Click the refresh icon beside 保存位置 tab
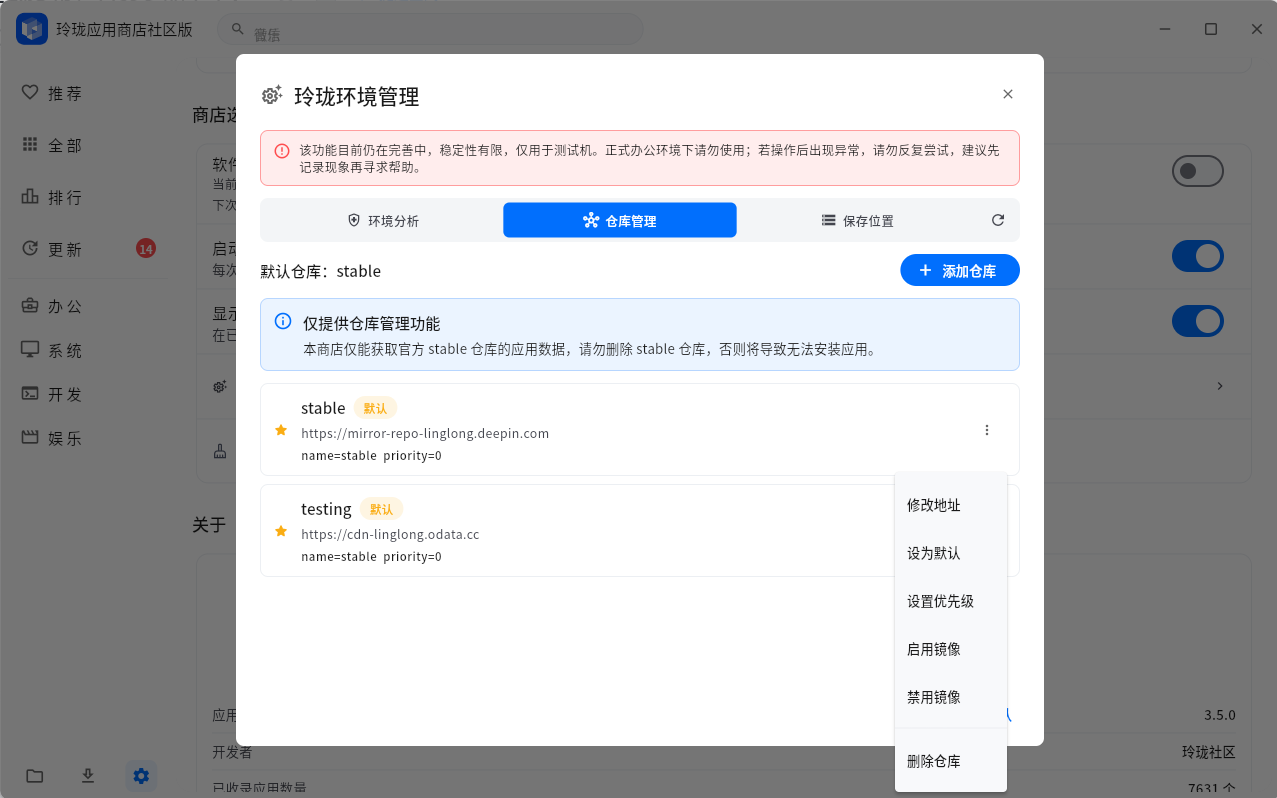The height and width of the screenshot is (798, 1277). click(998, 220)
